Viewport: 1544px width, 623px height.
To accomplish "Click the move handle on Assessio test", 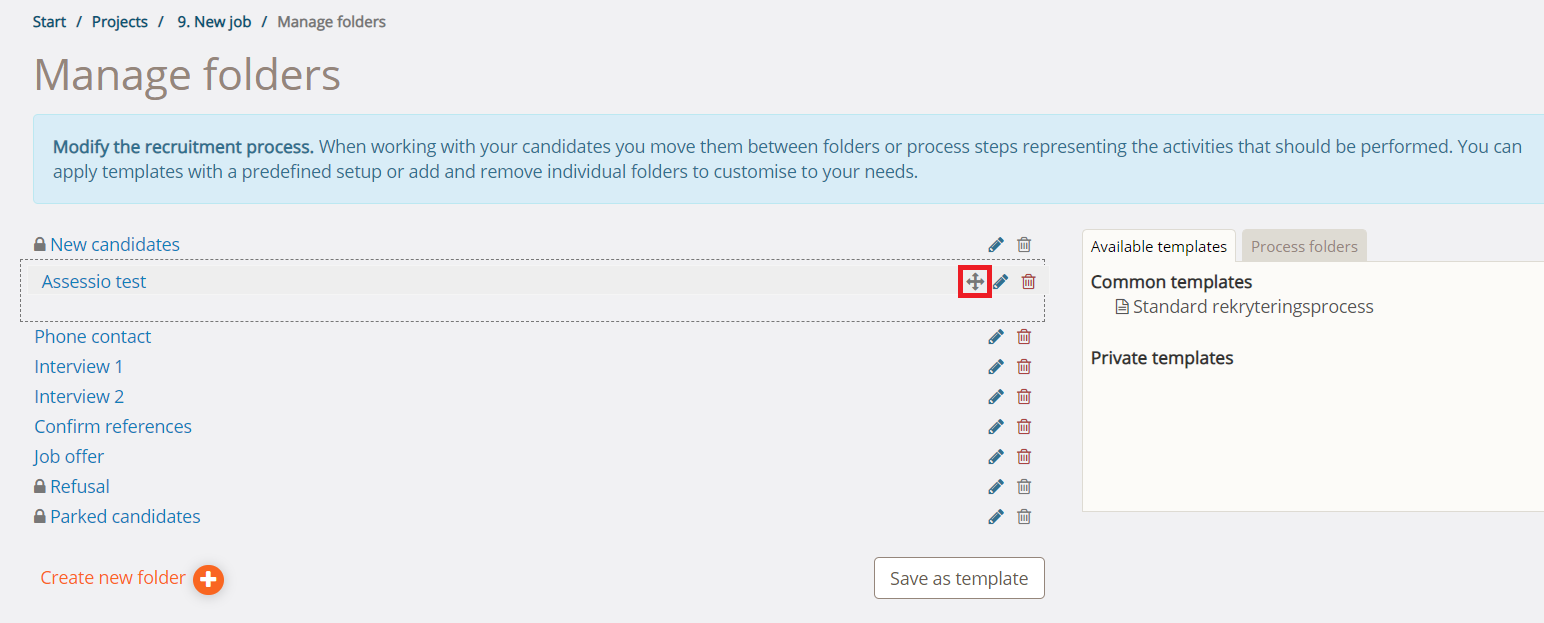I will (x=975, y=282).
